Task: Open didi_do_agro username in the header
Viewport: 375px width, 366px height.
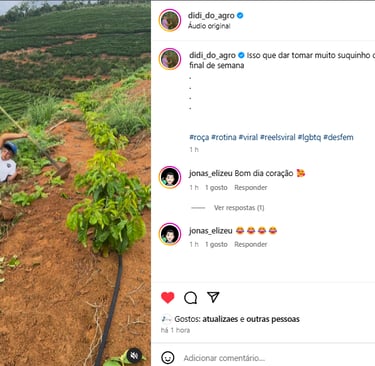Action: point(211,15)
